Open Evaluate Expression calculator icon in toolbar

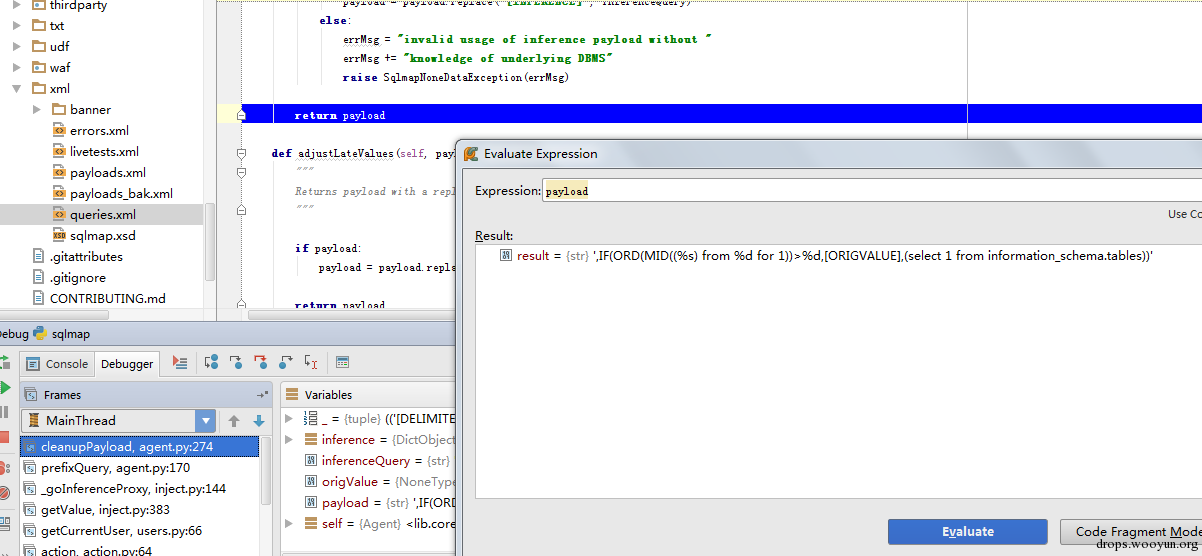[342, 363]
